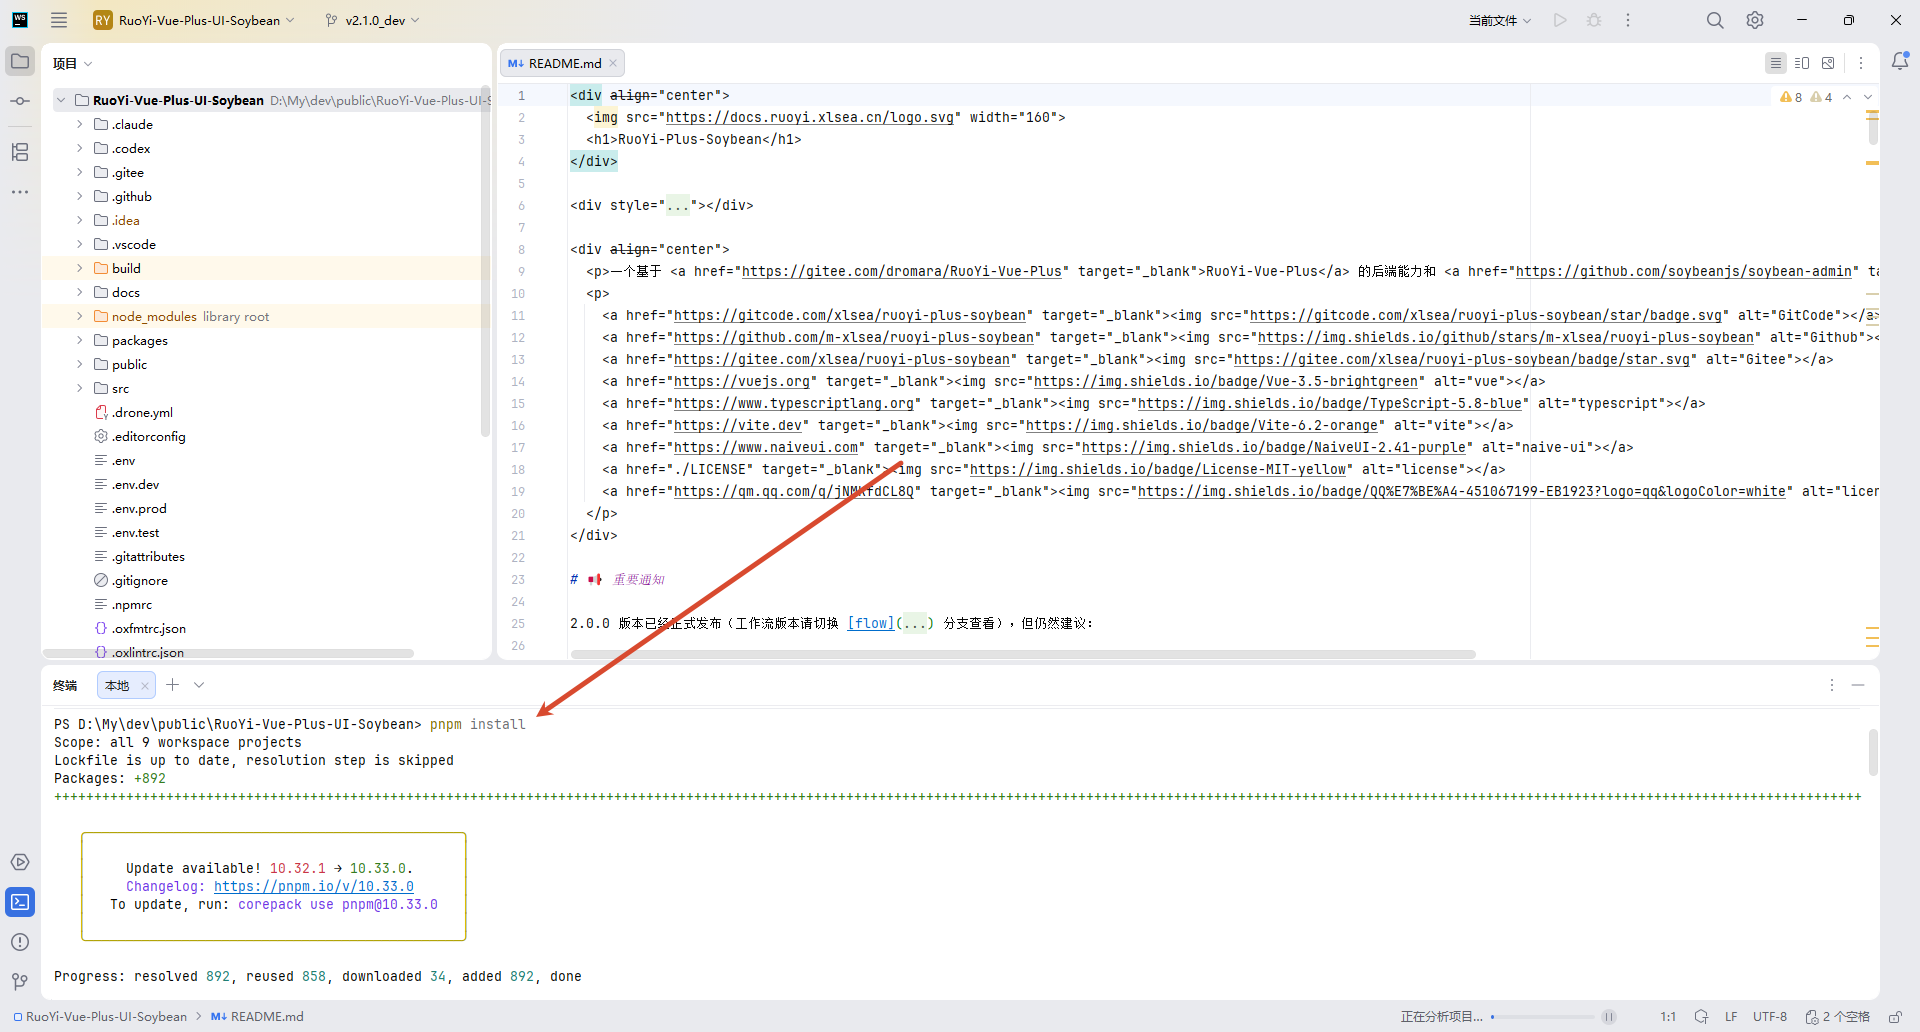1920x1032 pixels.
Task: Open the Structure tool window icon
Action: [x=20, y=152]
